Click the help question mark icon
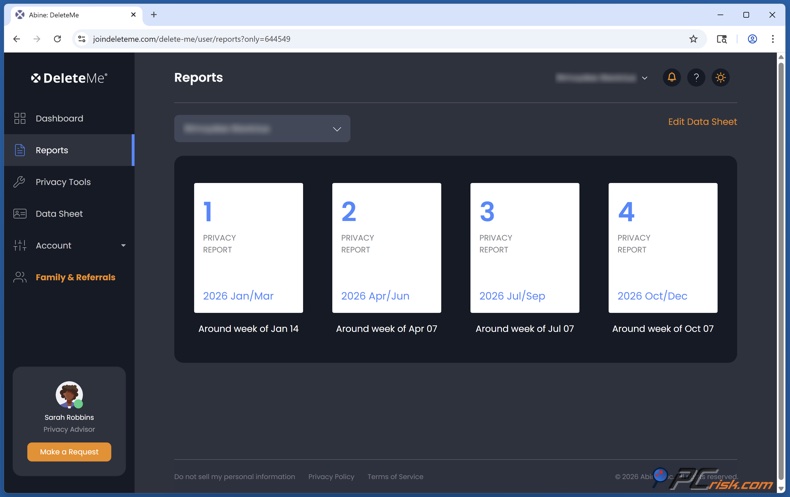 pos(696,77)
